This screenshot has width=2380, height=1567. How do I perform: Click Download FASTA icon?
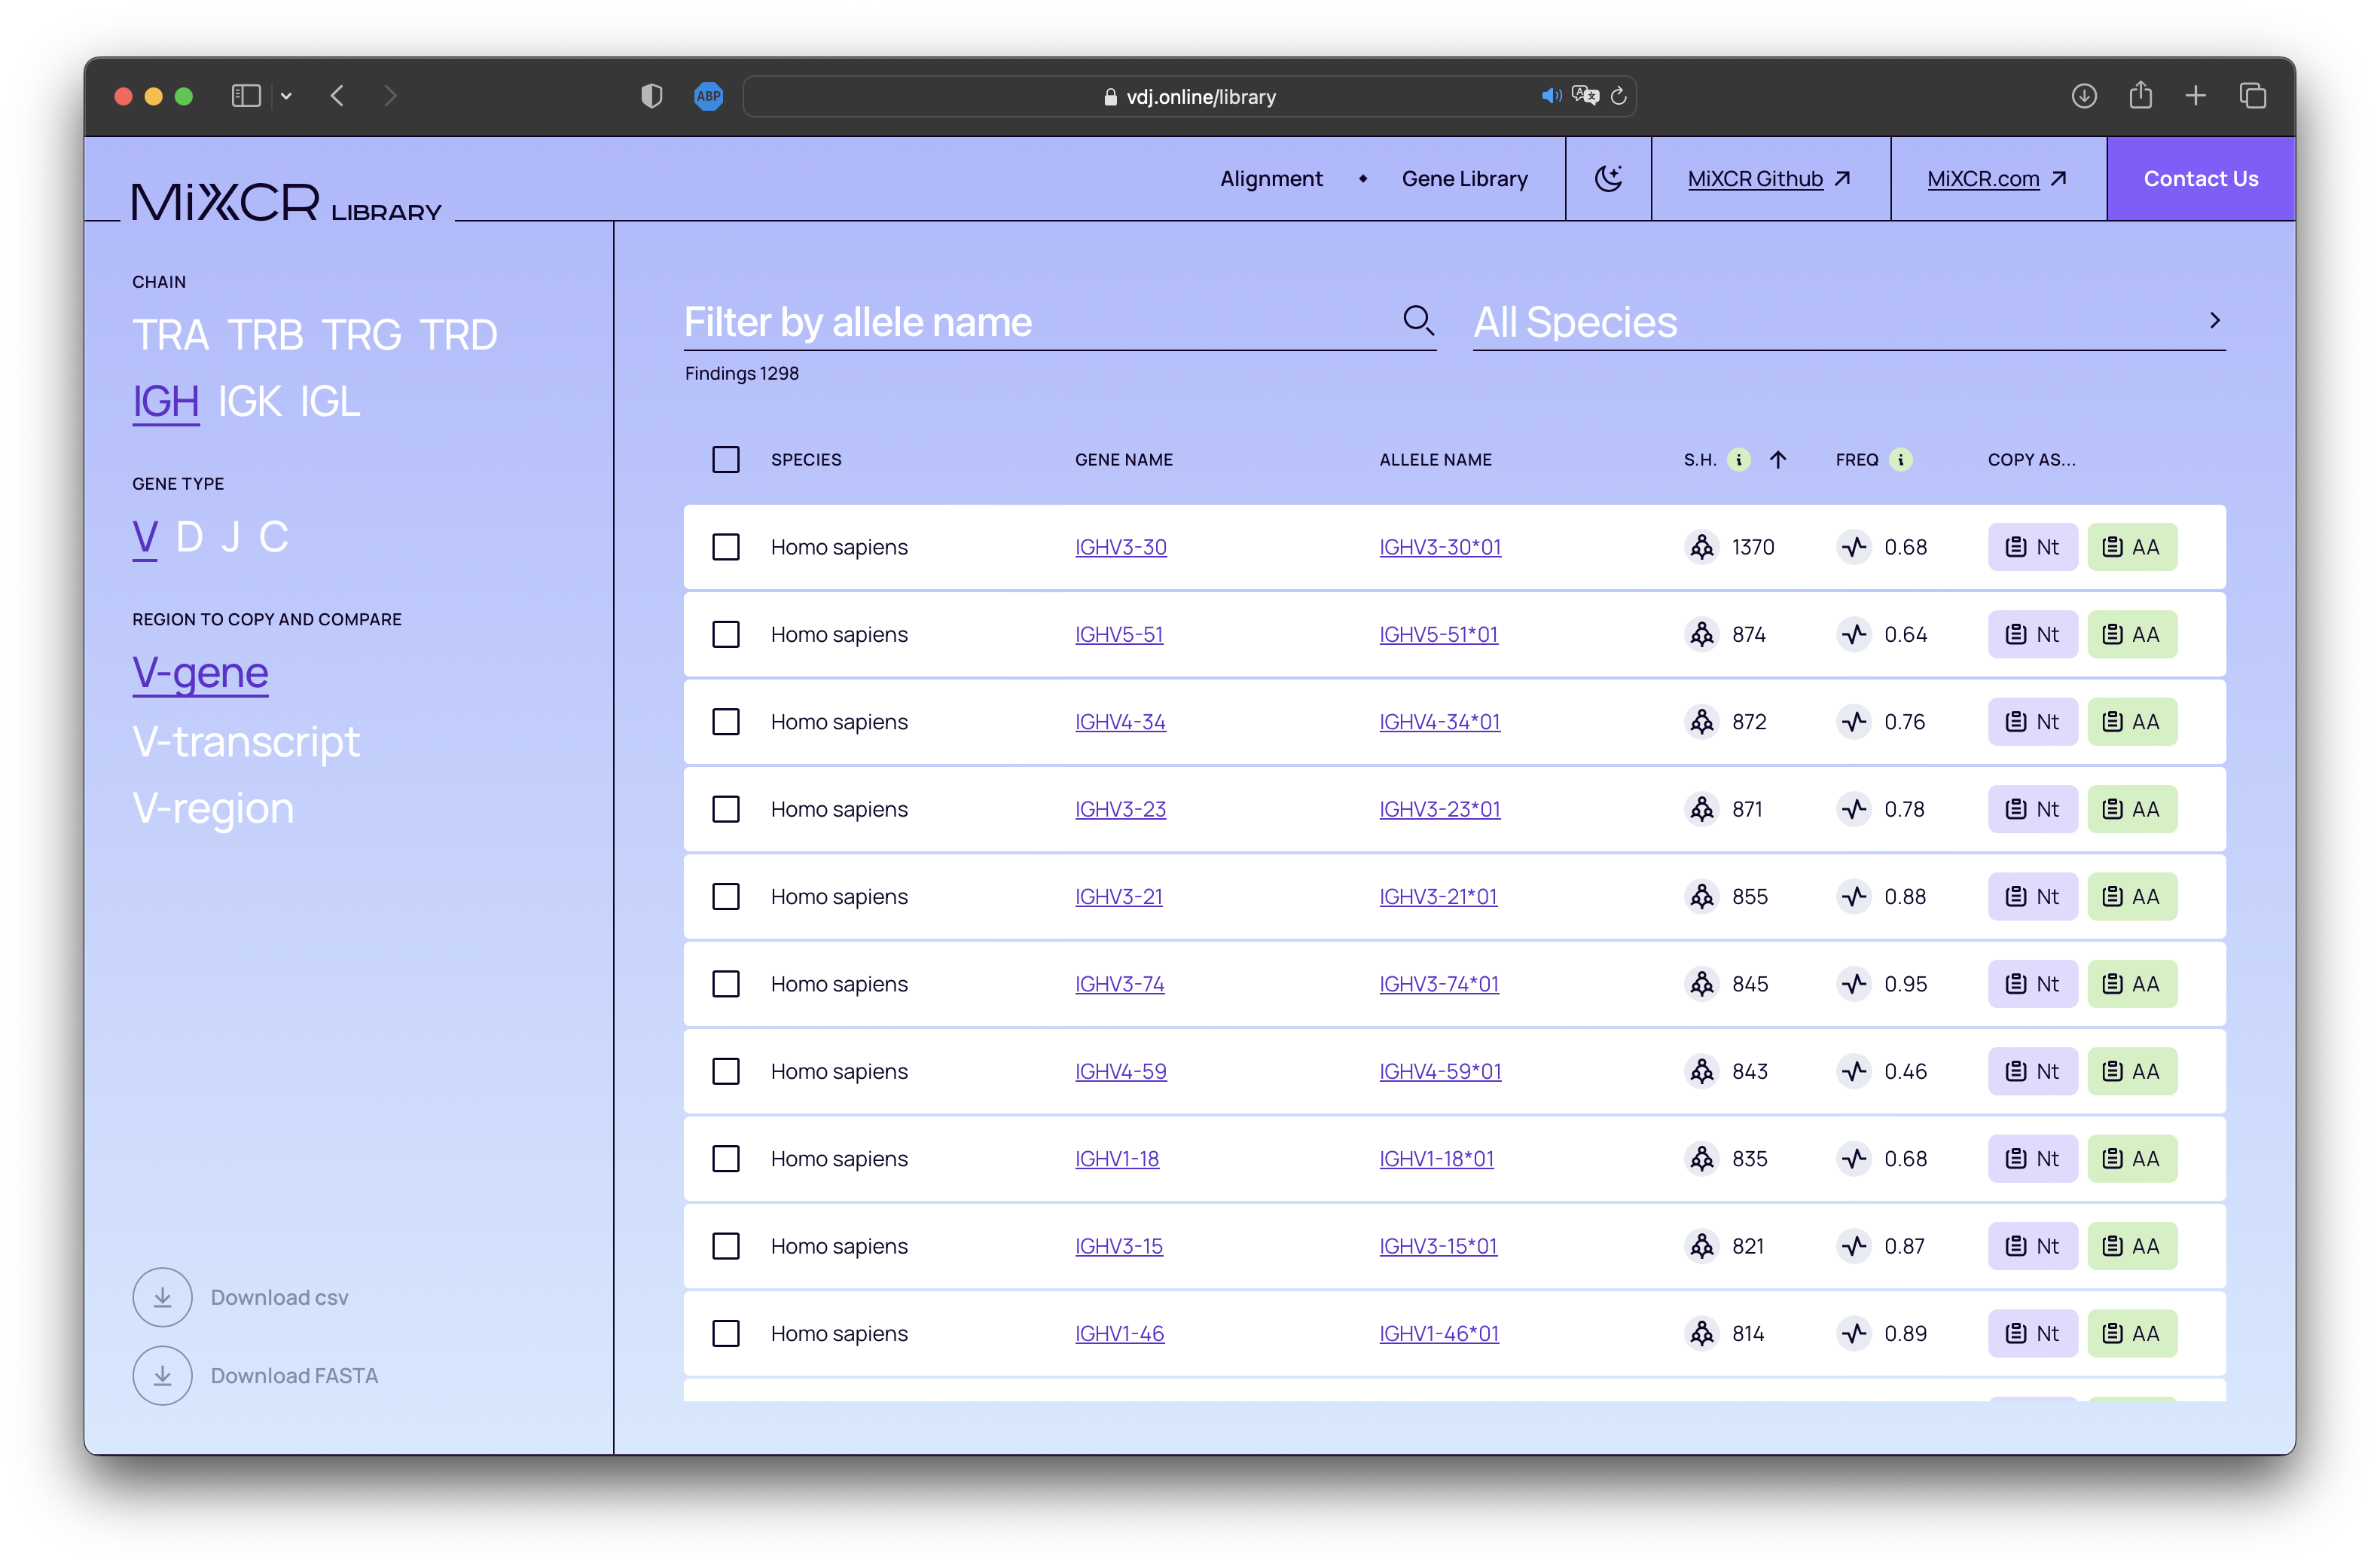click(x=162, y=1376)
